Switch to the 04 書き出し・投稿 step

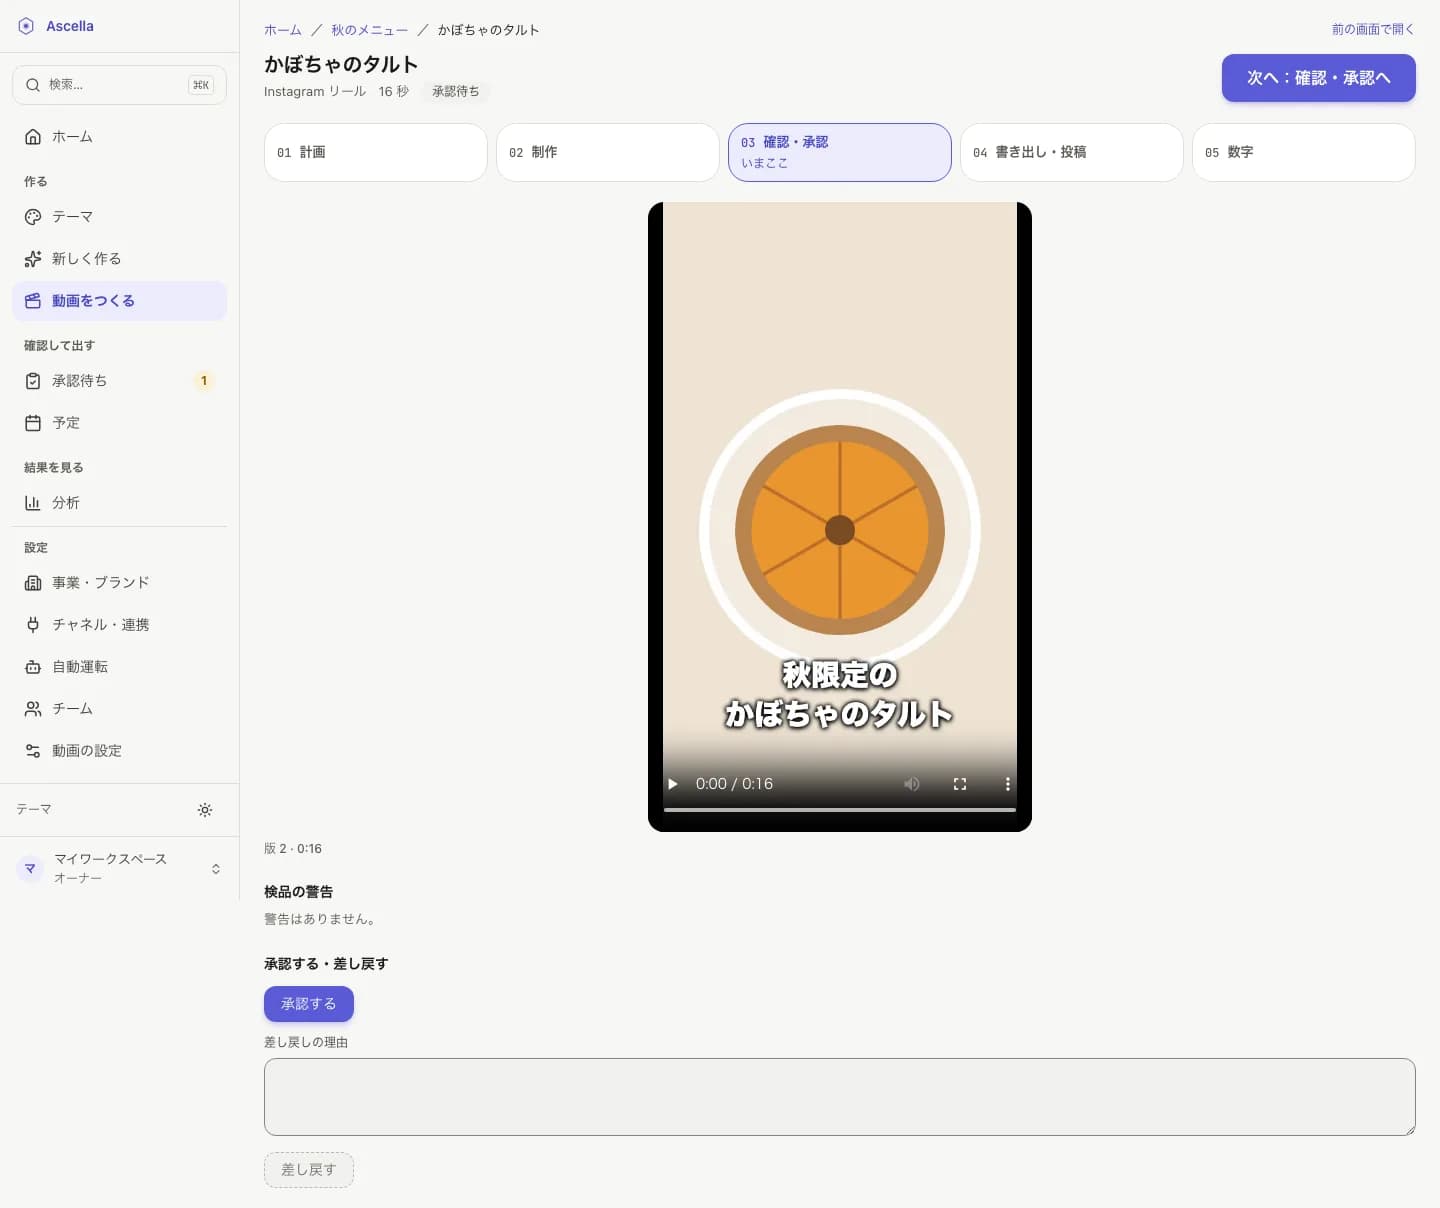point(1072,152)
